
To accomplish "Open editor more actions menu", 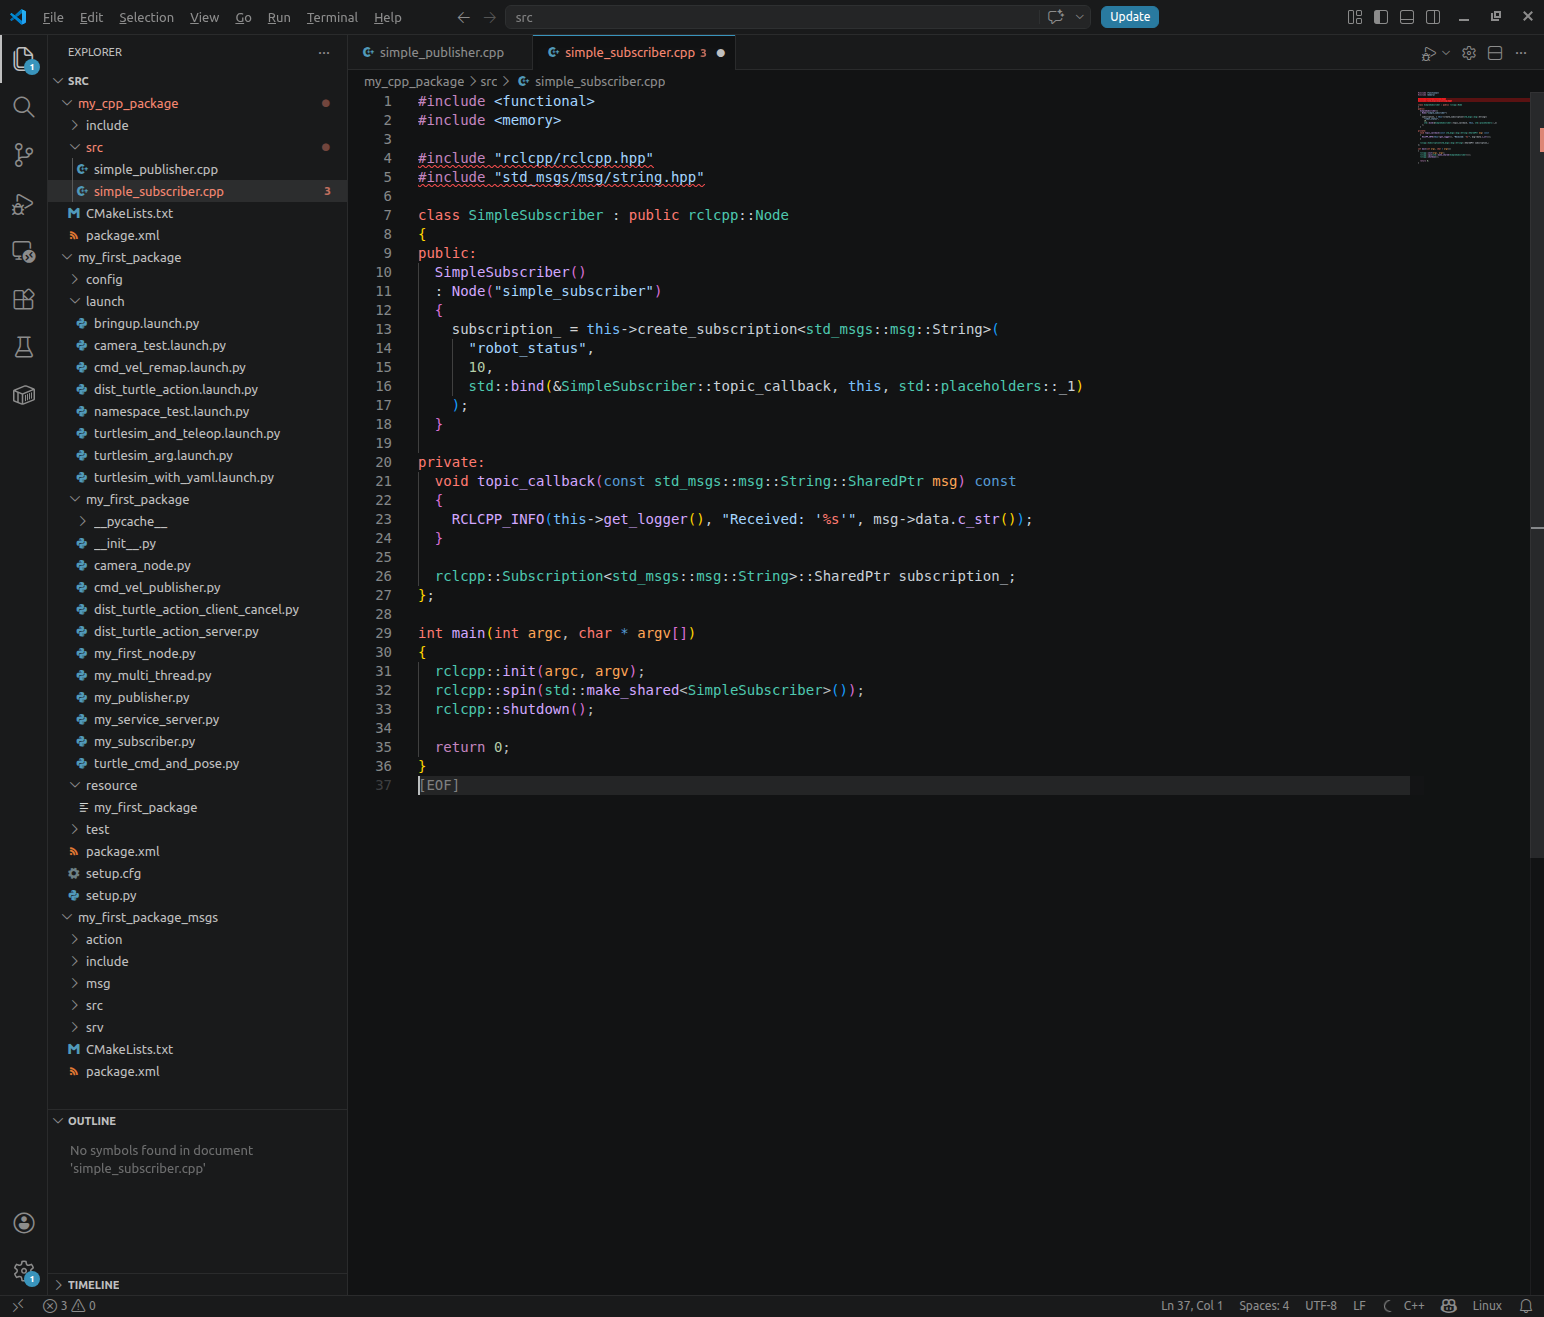I will (1521, 53).
